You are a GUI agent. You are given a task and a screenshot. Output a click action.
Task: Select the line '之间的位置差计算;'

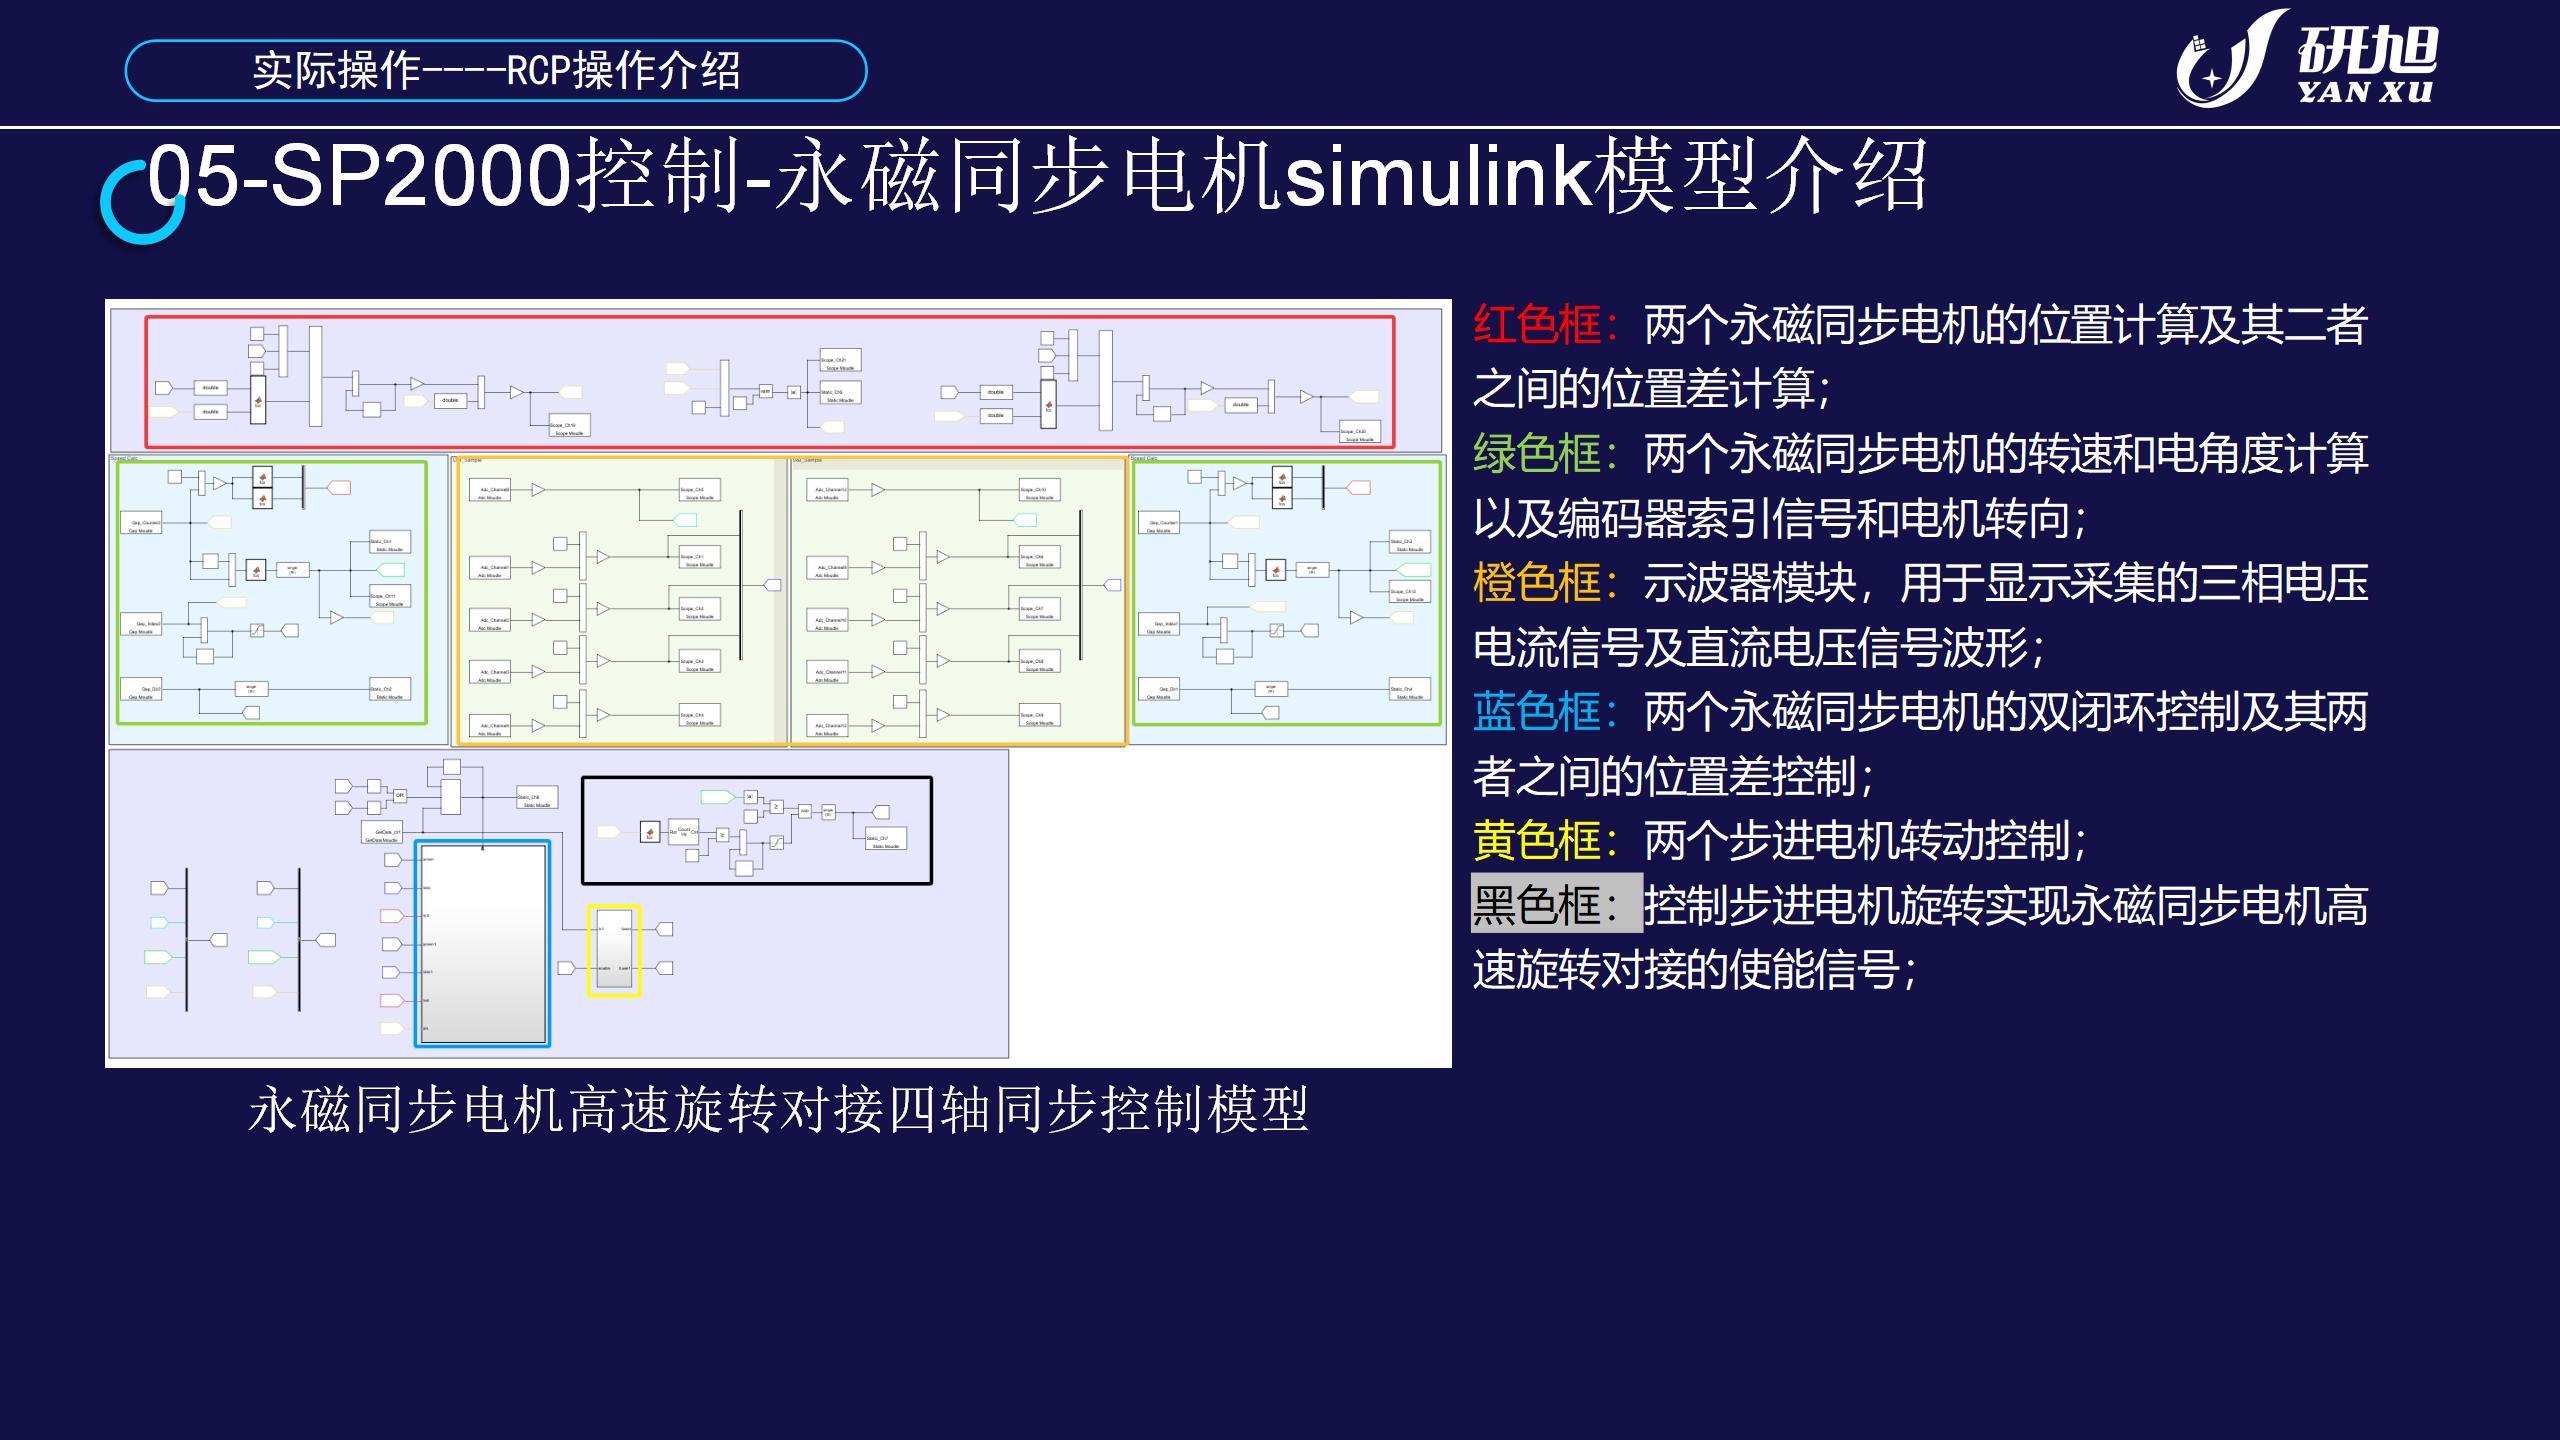pos(1652,389)
